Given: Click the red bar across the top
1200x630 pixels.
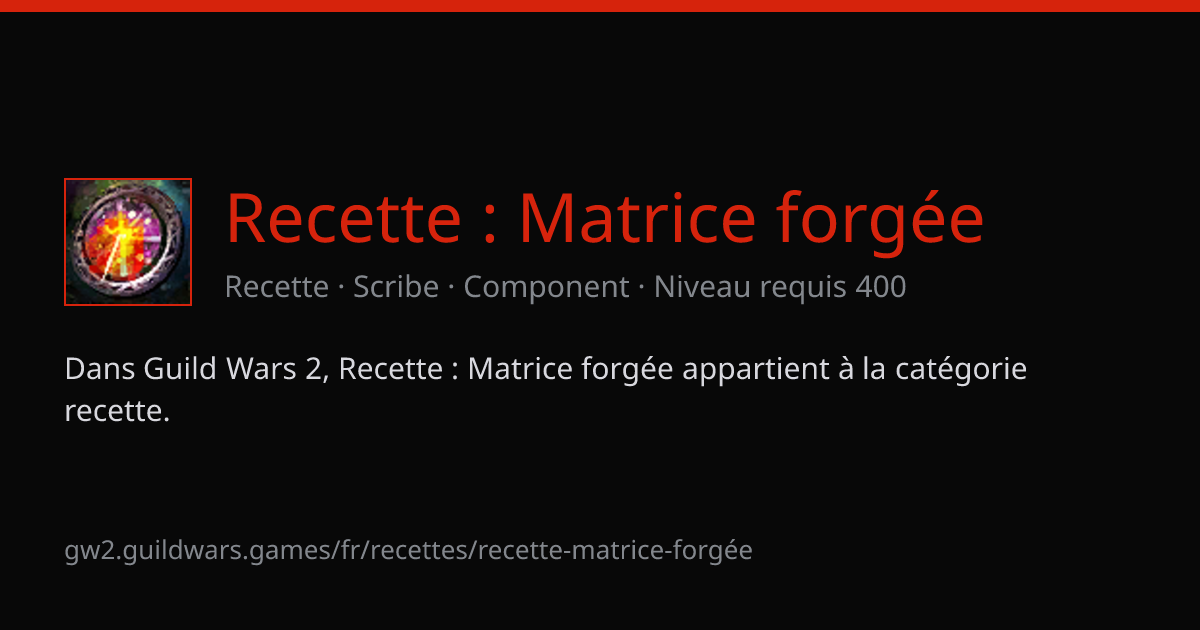Looking at the screenshot, I should [600, 6].
